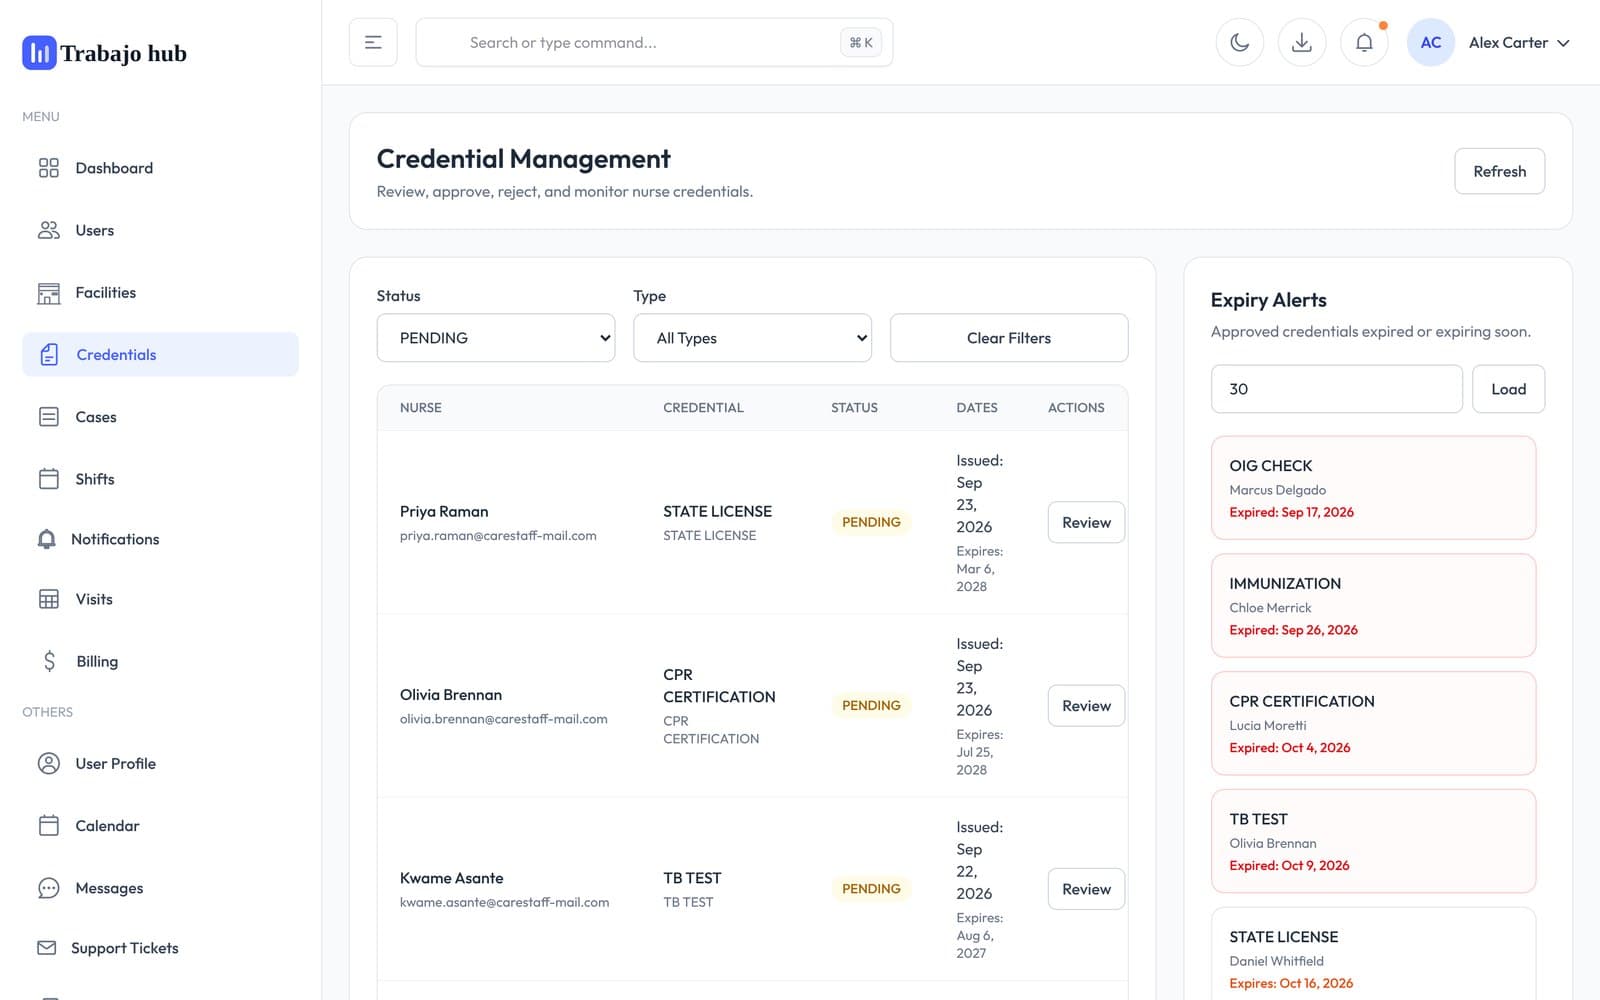
Task: Click the PENDING badge in Kwame Asante row
Action: point(871,889)
